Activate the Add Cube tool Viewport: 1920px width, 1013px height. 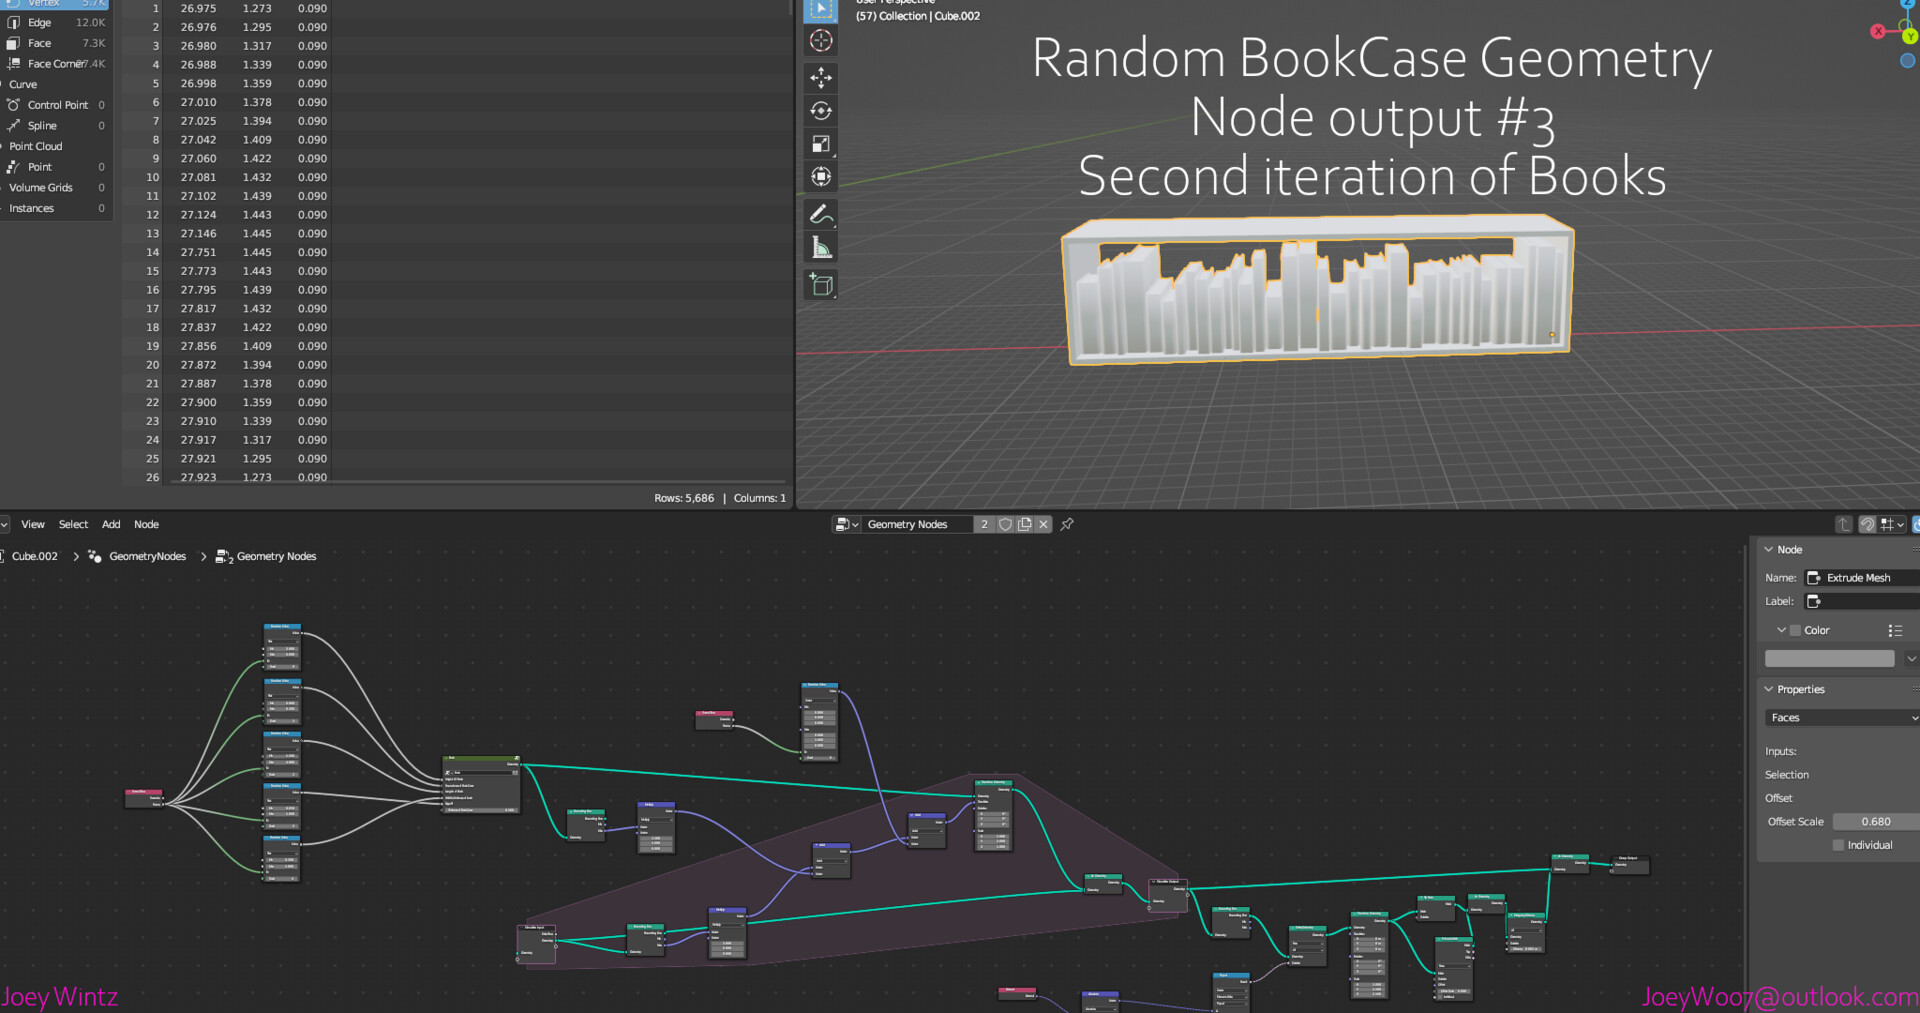tap(821, 285)
